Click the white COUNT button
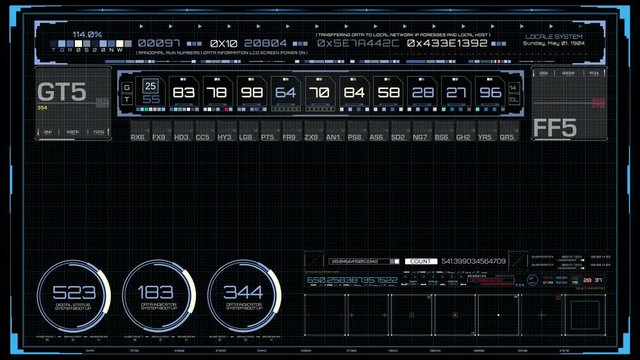This screenshot has width=640, height=360. click(421, 261)
